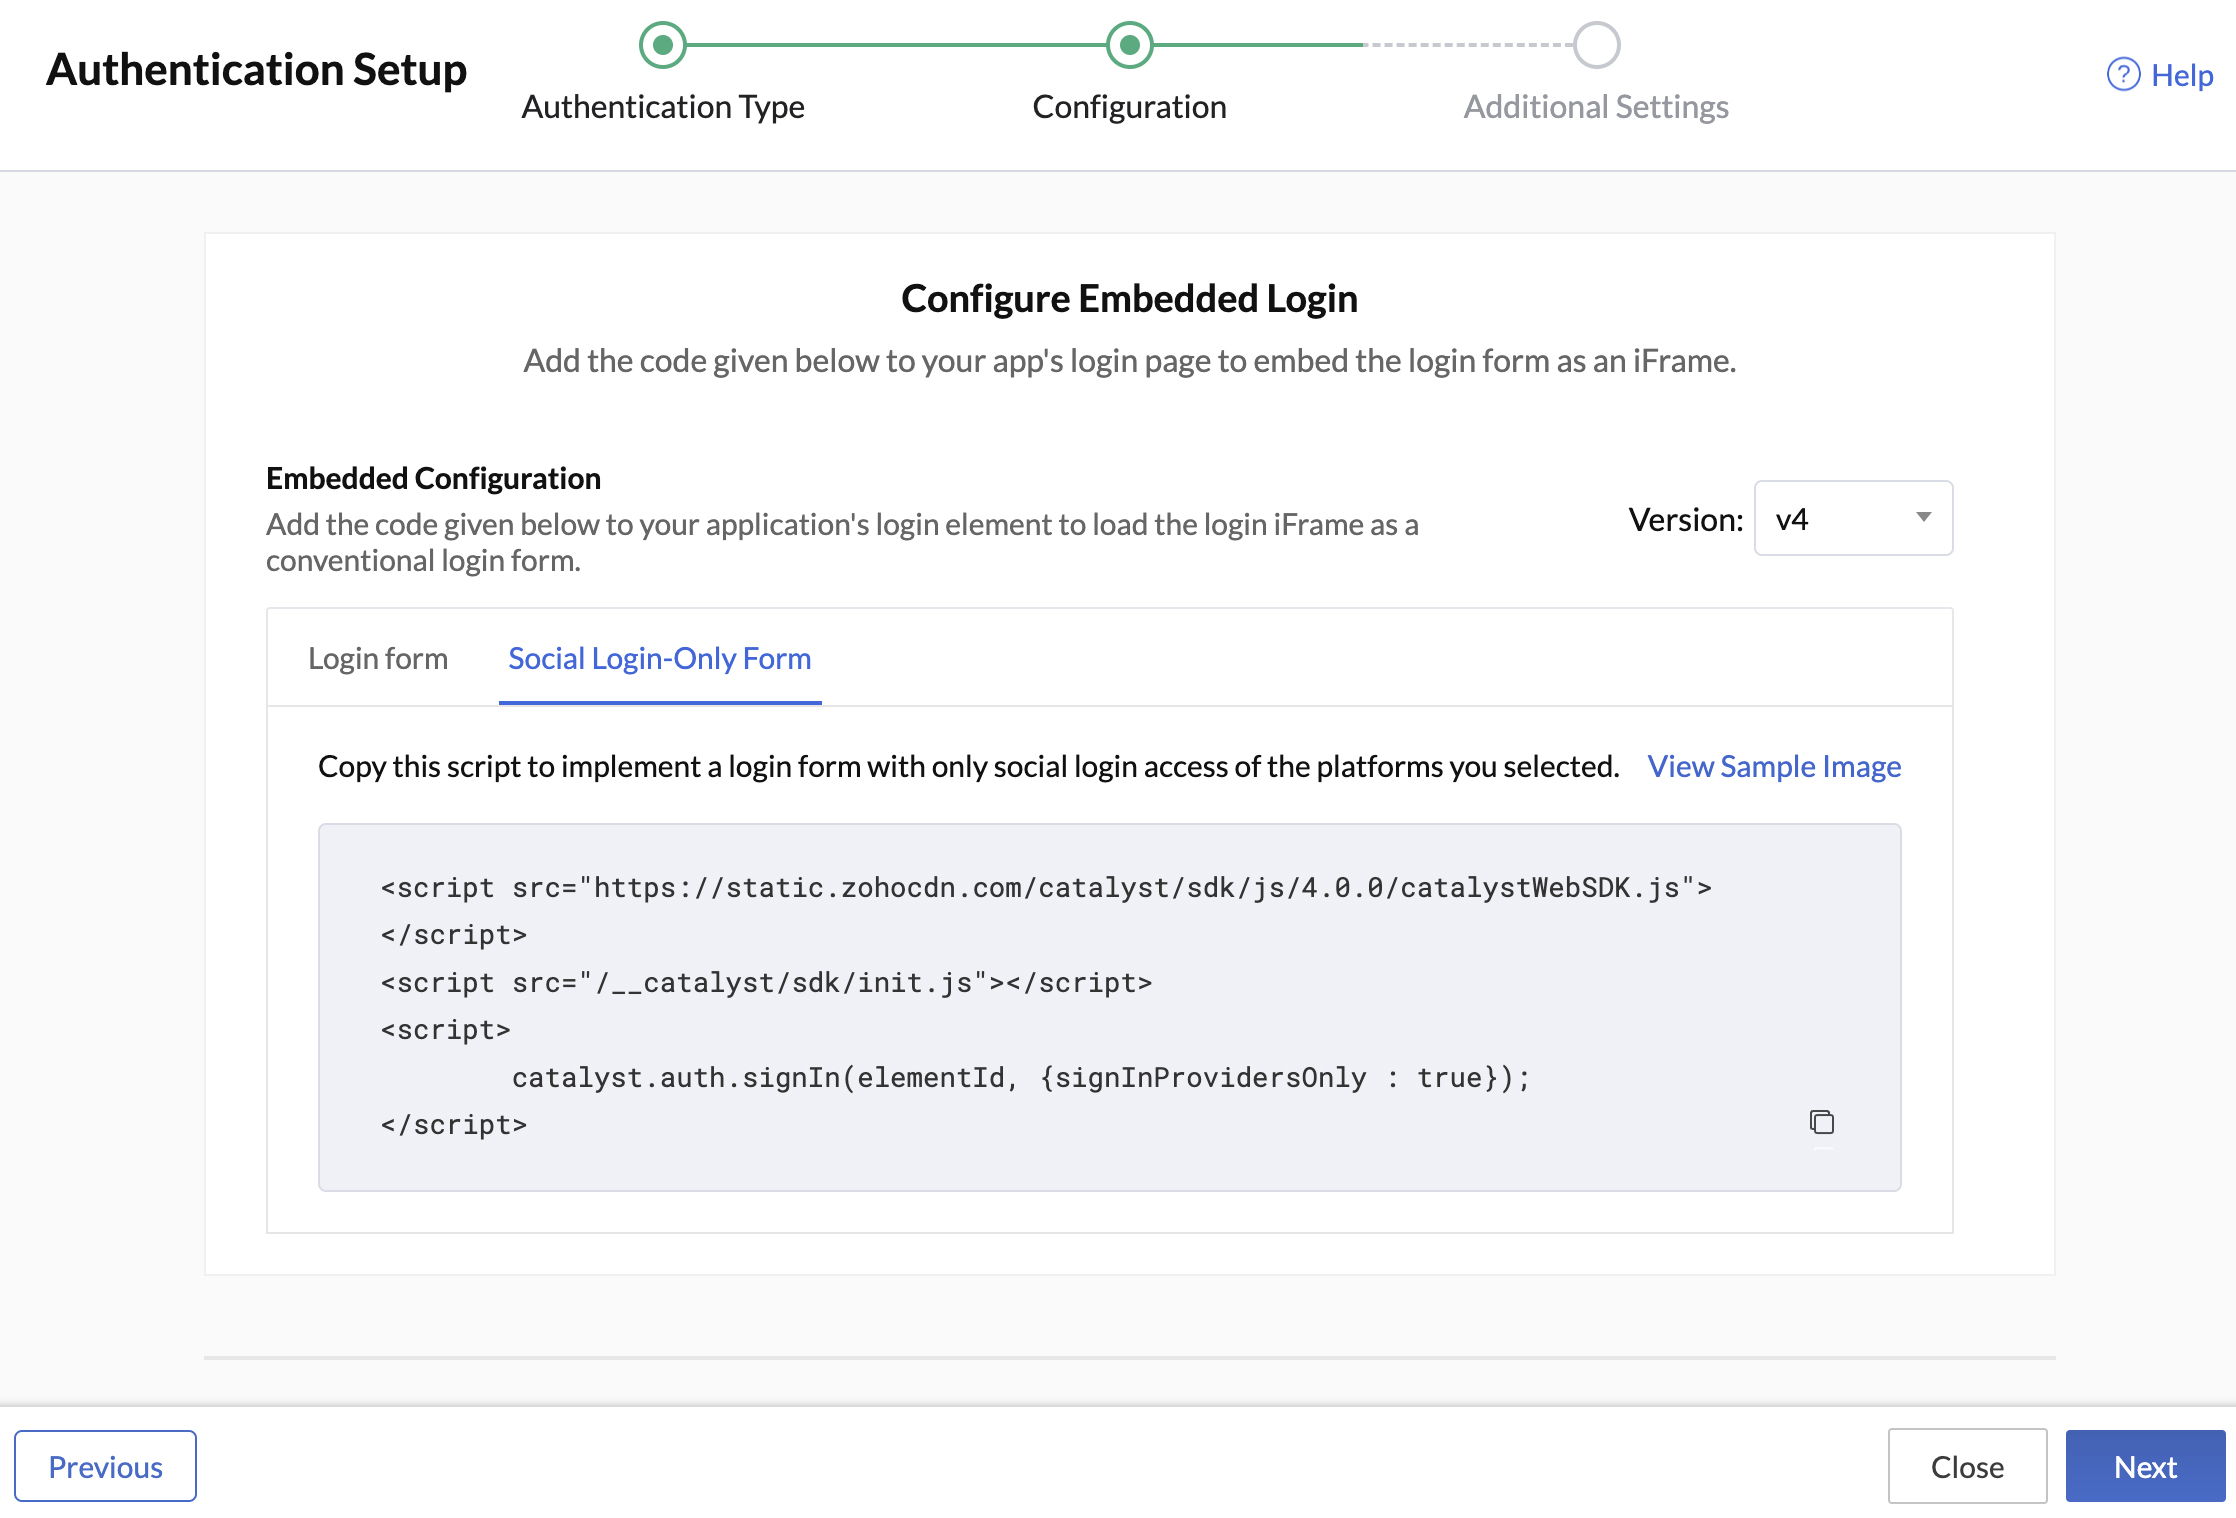The image size is (2236, 1518).
Task: Select the Authentication Type step circle
Action: pyautogui.click(x=663, y=44)
